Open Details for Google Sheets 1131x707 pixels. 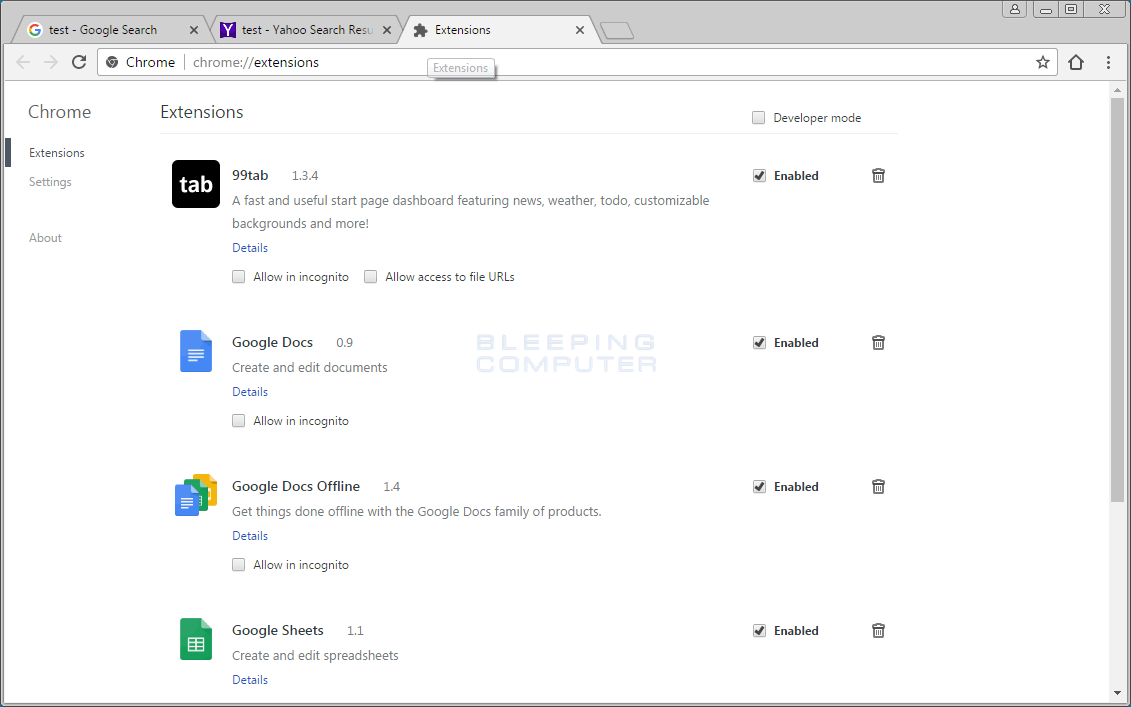249,679
